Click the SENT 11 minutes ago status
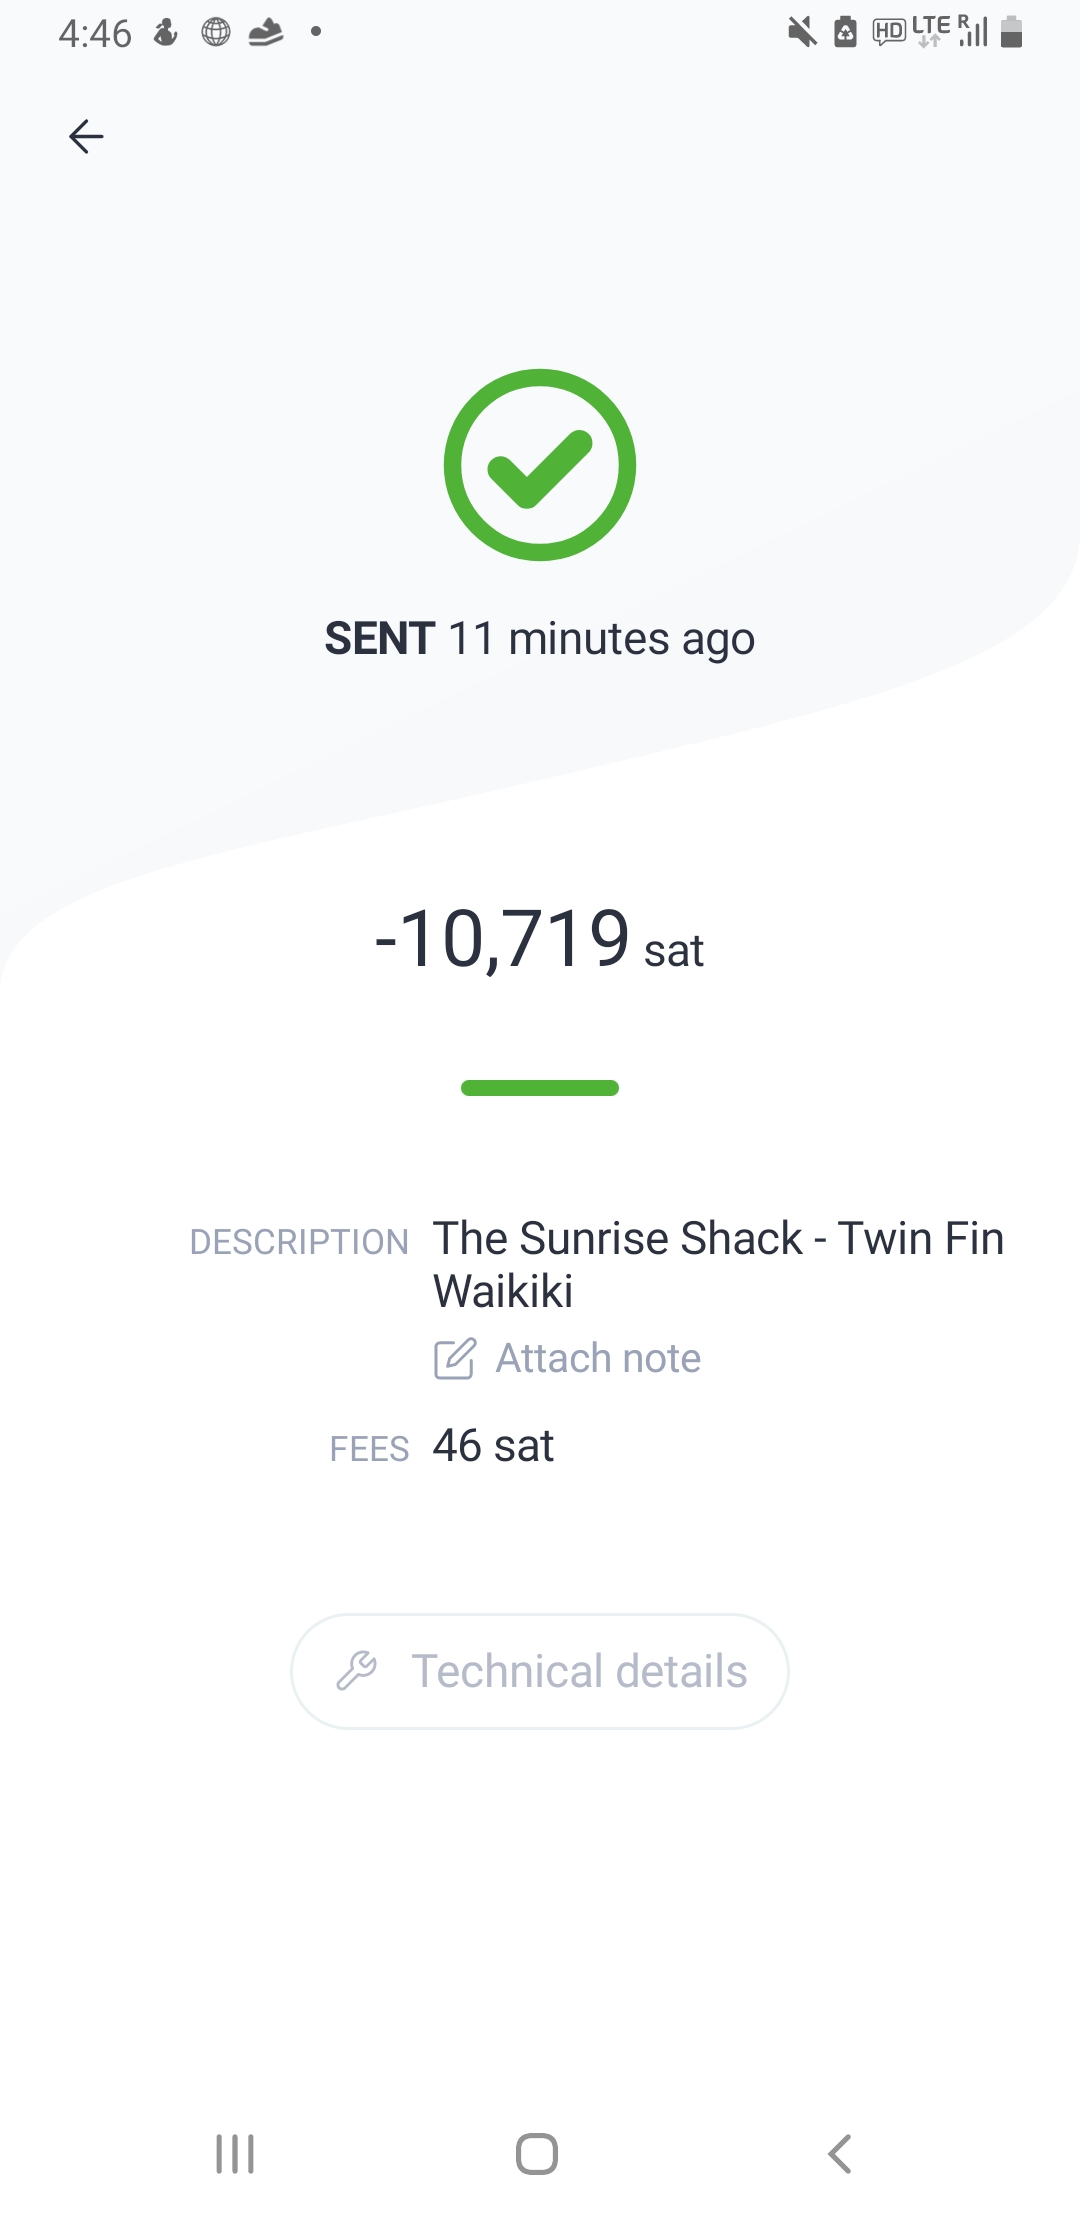Viewport: 1080px width, 2220px height. 540,639
